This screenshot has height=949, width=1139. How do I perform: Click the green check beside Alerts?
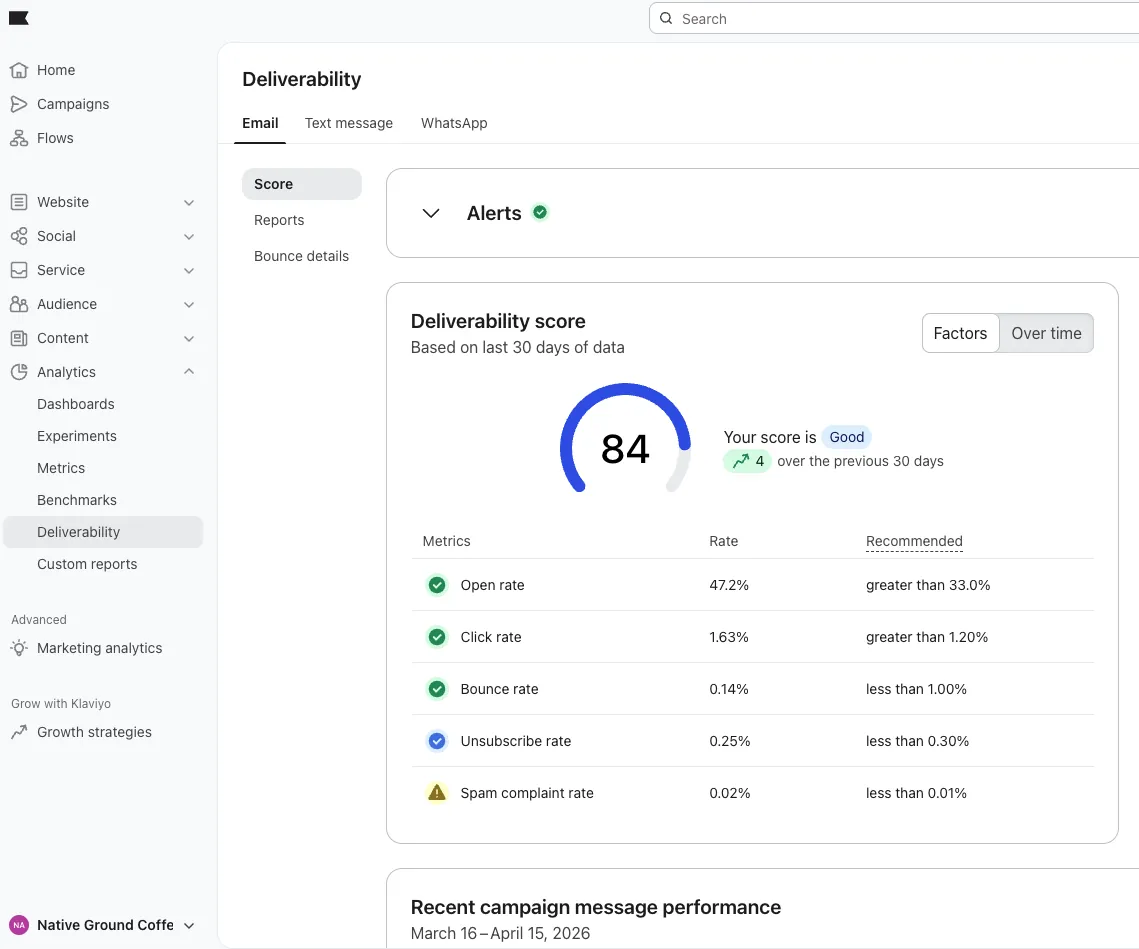[x=540, y=212]
